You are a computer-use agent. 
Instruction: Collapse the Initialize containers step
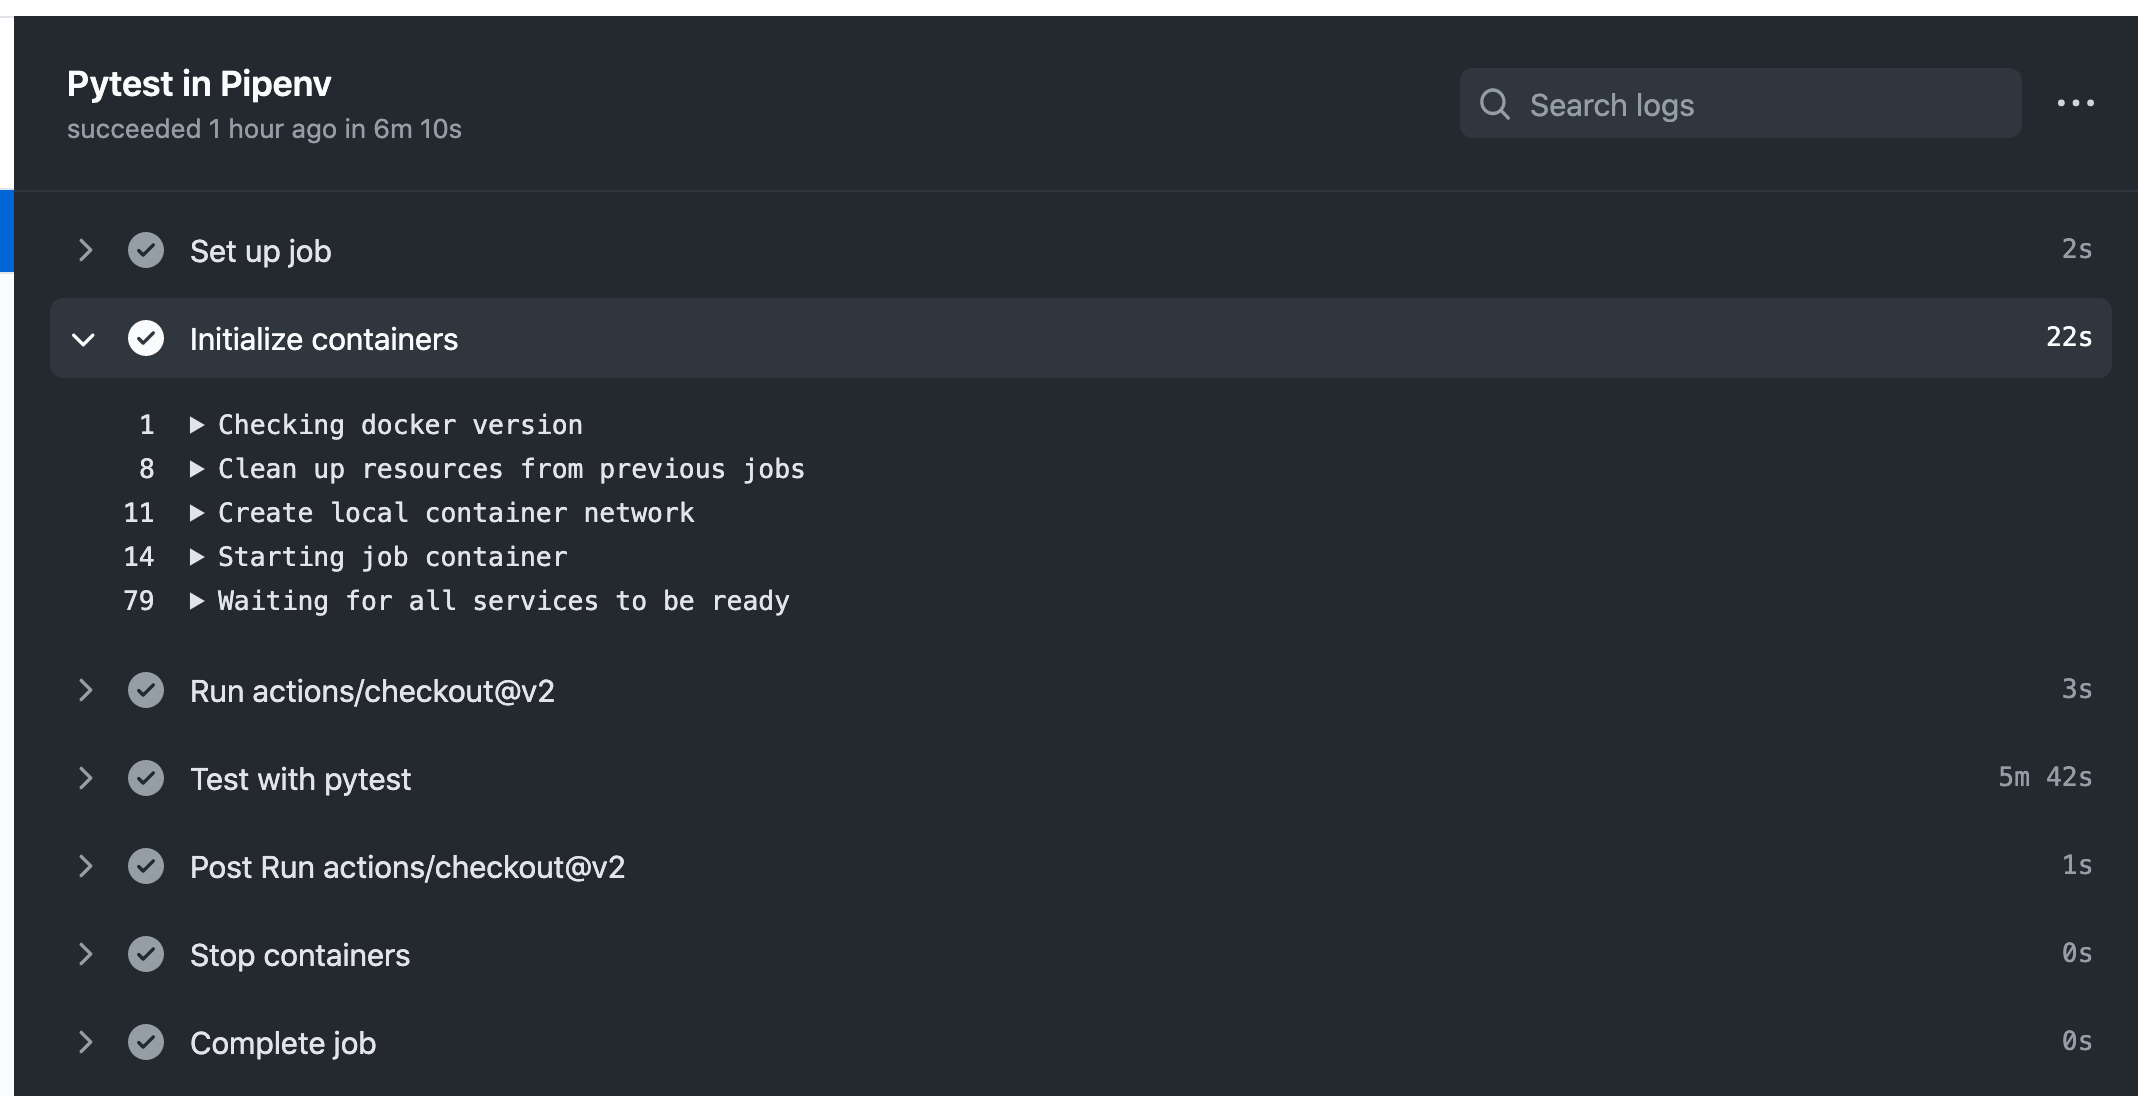(x=84, y=339)
